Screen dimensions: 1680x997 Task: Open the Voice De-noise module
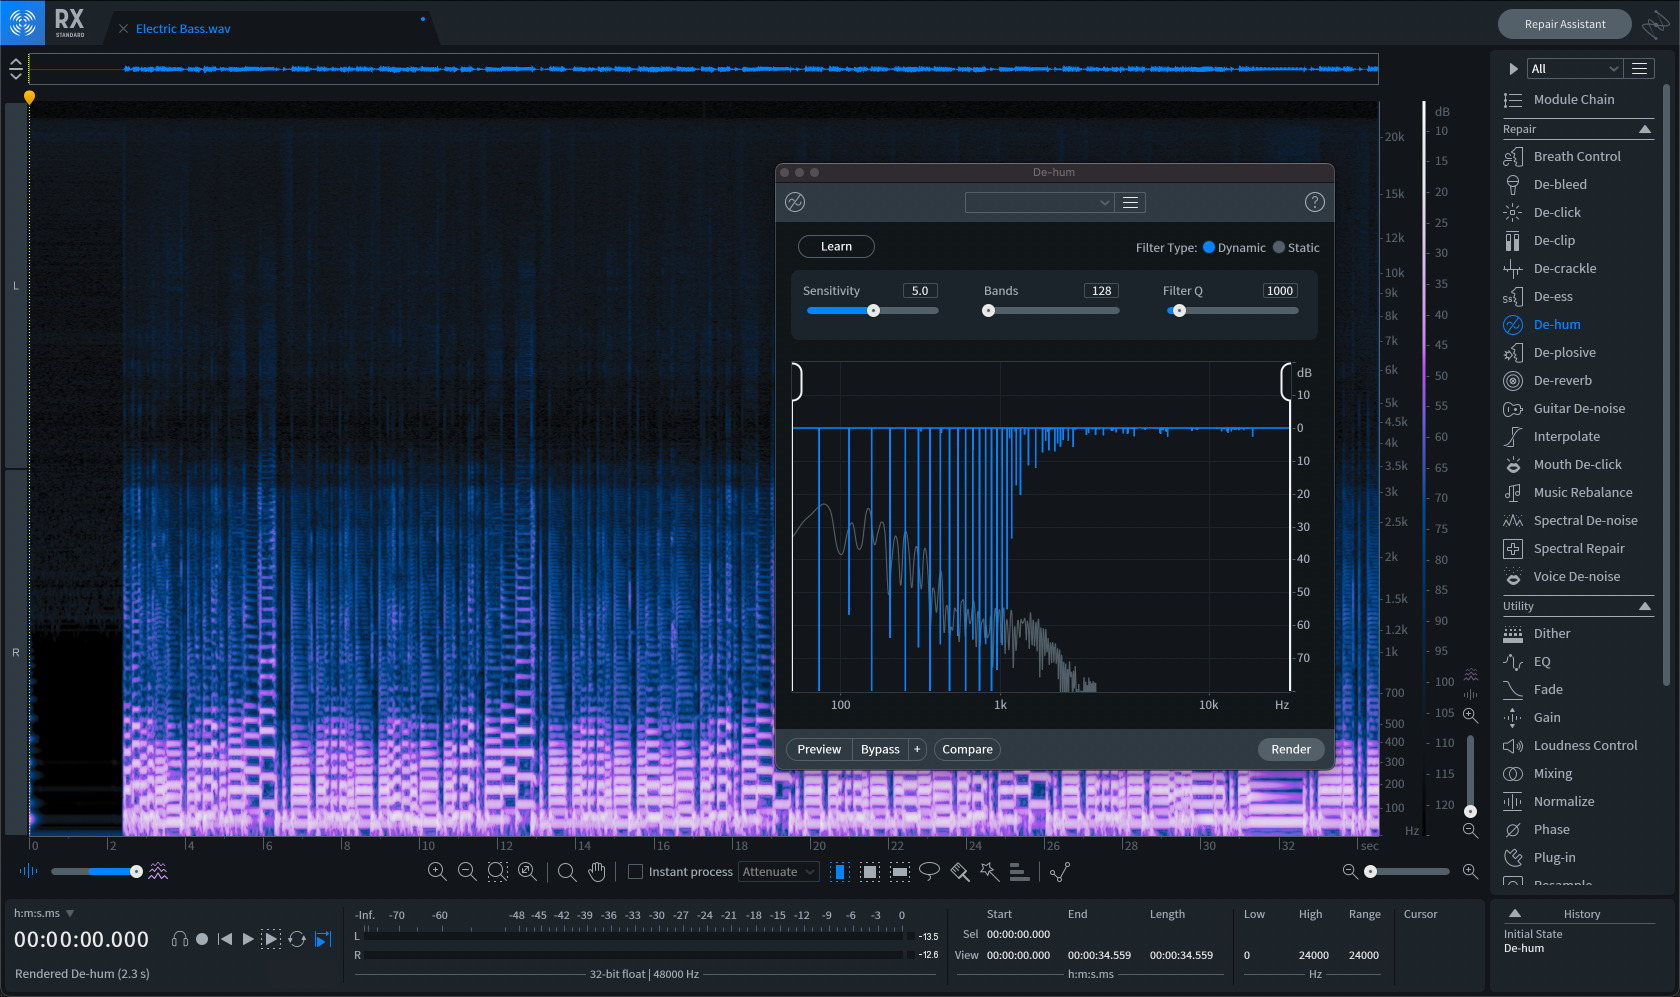click(1576, 576)
